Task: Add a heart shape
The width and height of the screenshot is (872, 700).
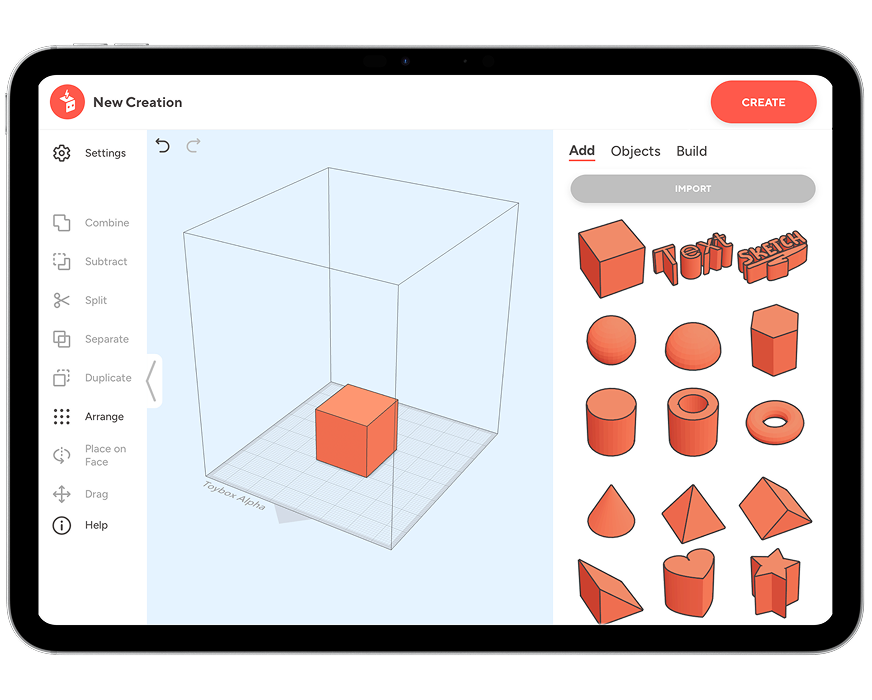Action: pos(689,583)
